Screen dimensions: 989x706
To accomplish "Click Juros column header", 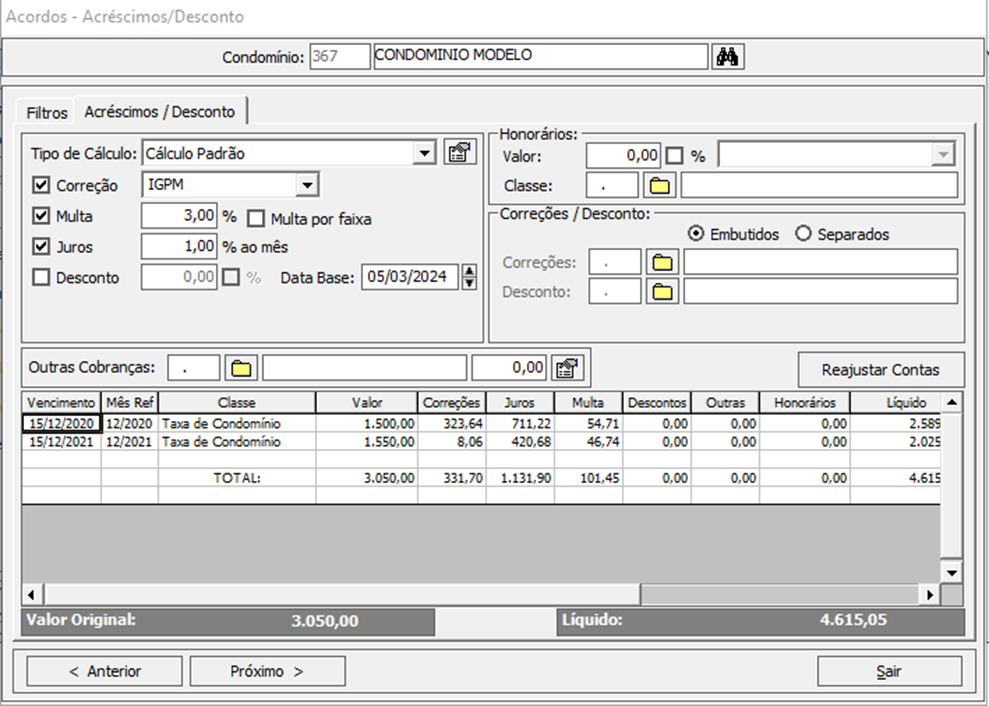I will point(520,403).
